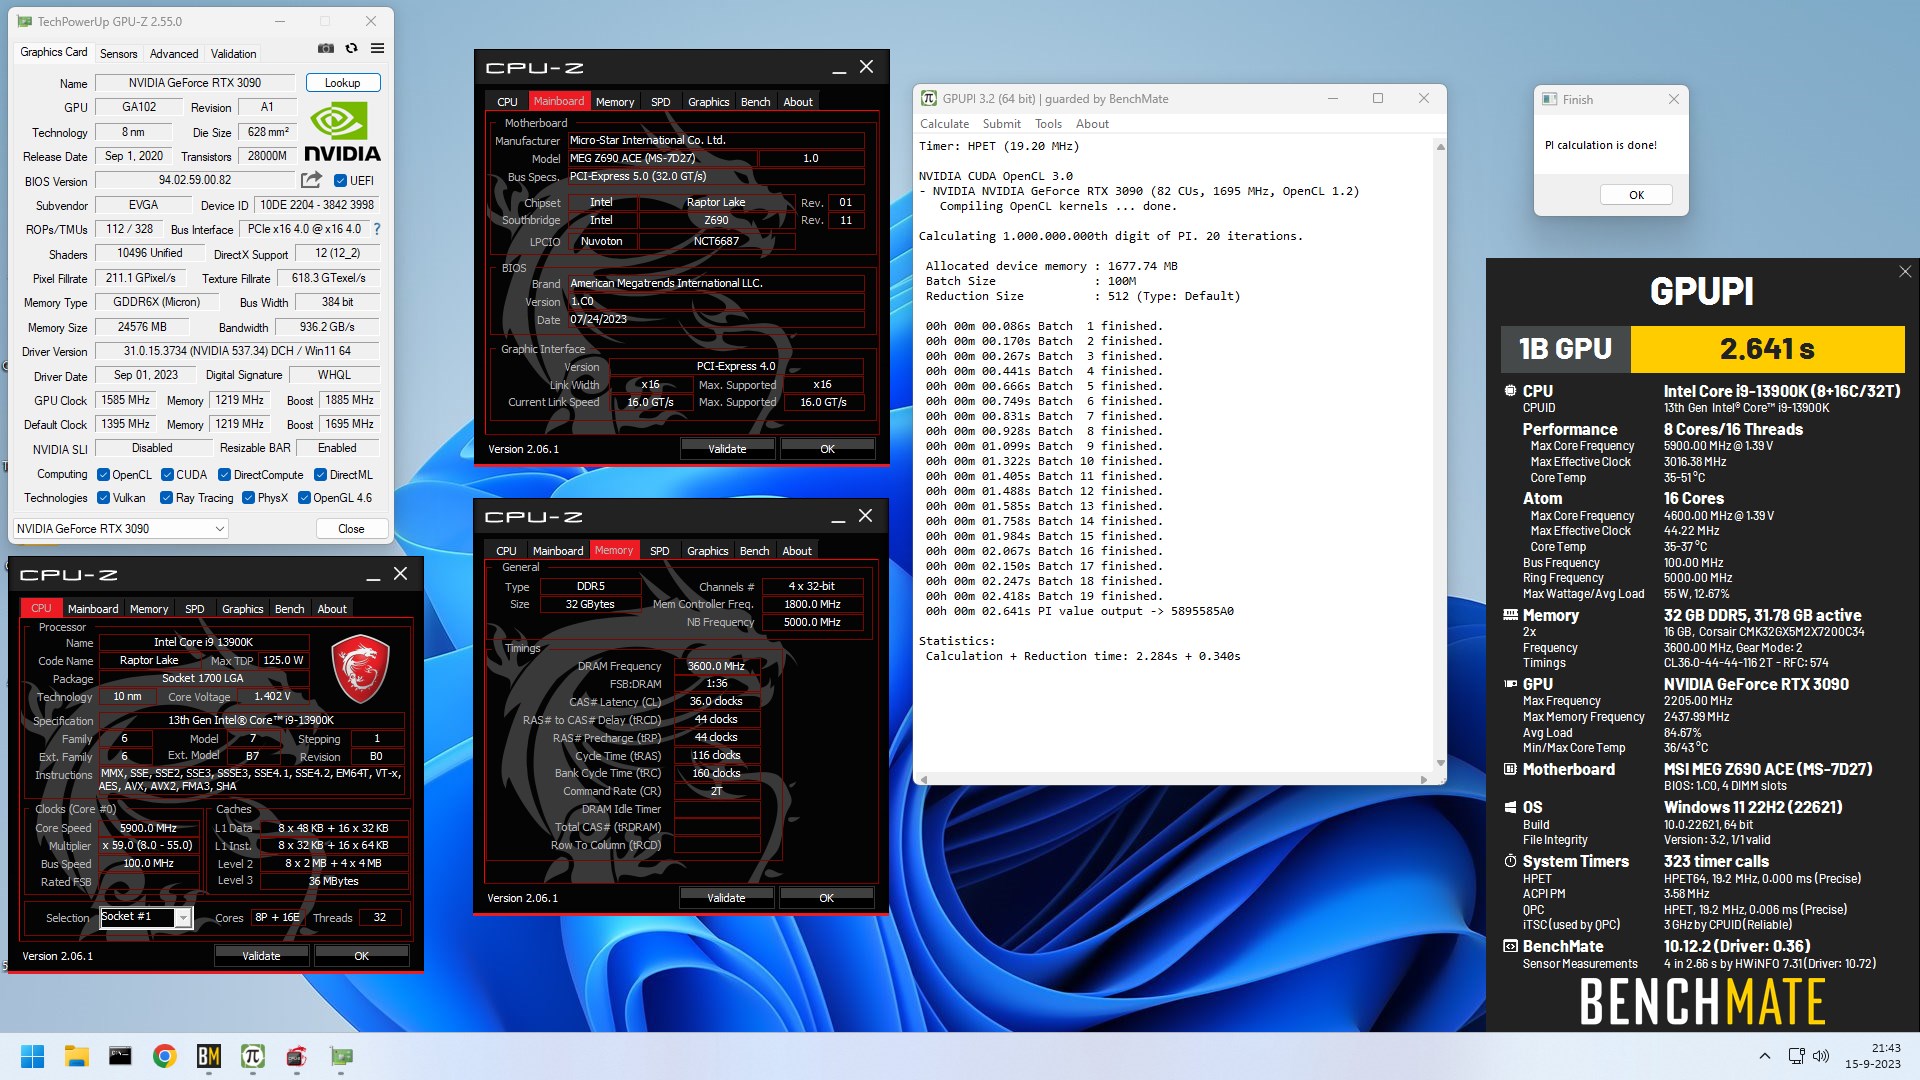
Task: Close the Finish dialog
Action: [1674, 99]
